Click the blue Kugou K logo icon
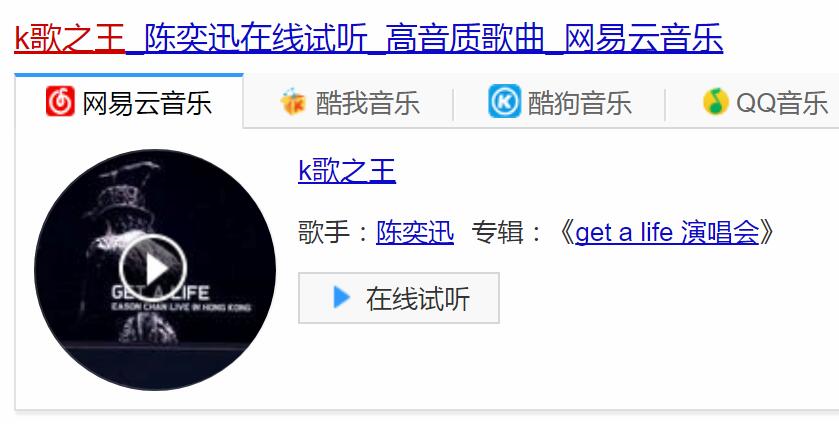This screenshot has height=424, width=839. pyautogui.click(x=504, y=101)
